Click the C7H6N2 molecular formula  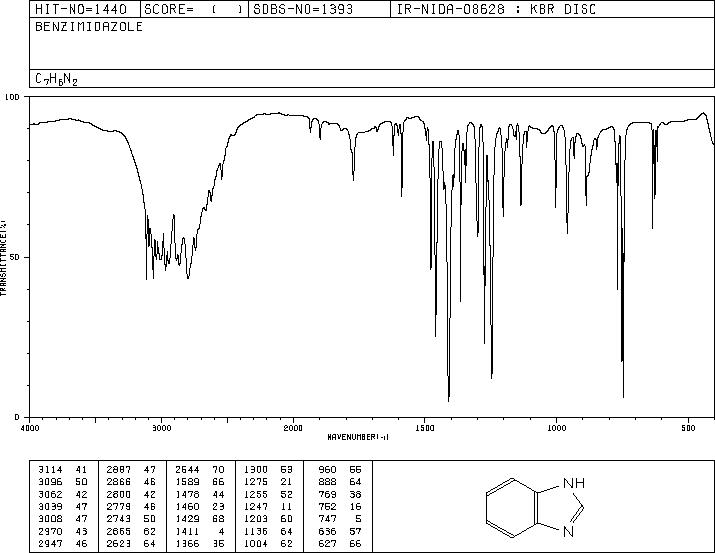[57, 79]
